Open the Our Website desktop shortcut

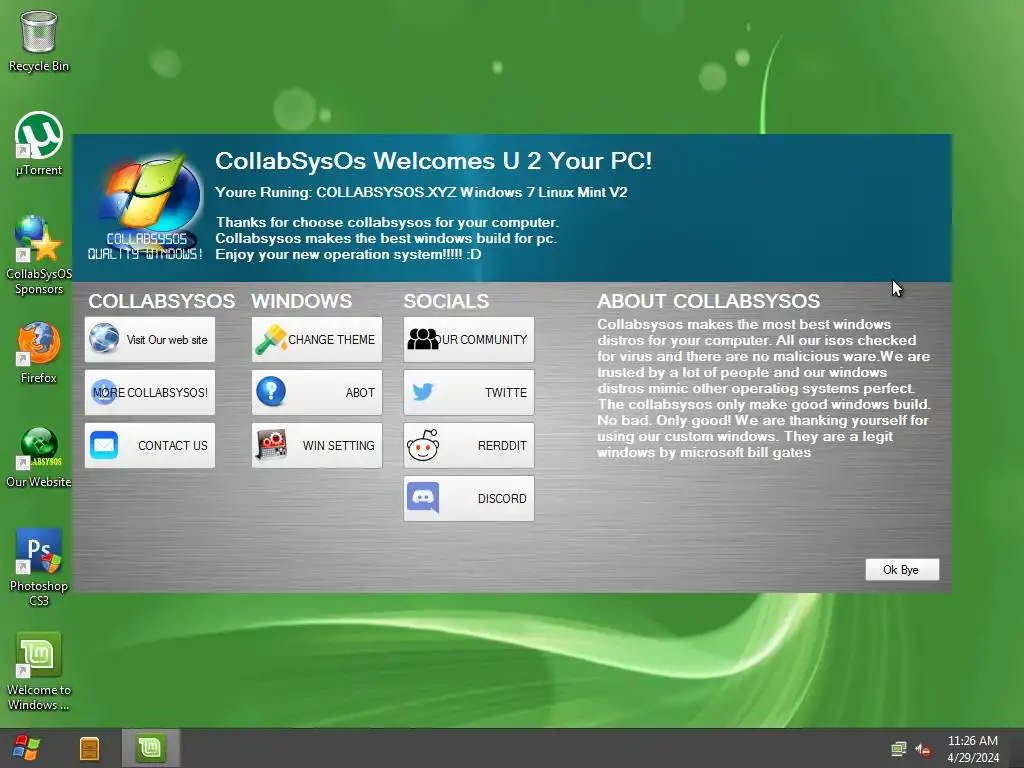tap(39, 457)
